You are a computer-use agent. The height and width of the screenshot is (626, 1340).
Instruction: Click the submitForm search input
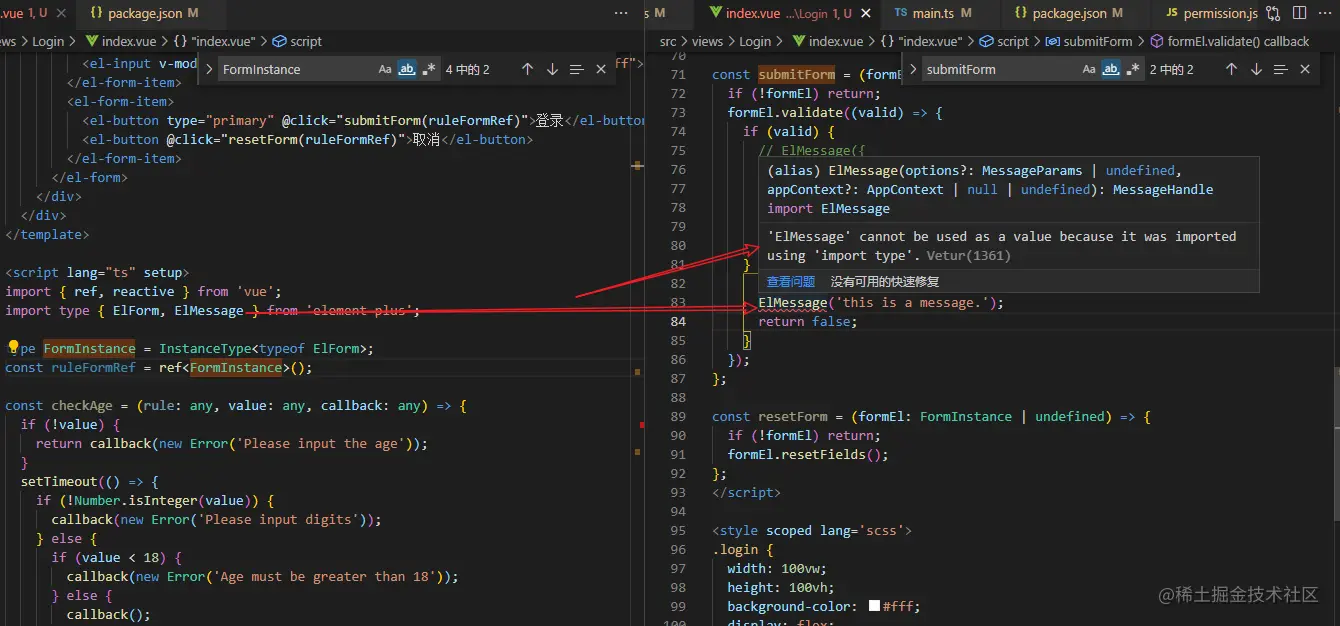1000,70
